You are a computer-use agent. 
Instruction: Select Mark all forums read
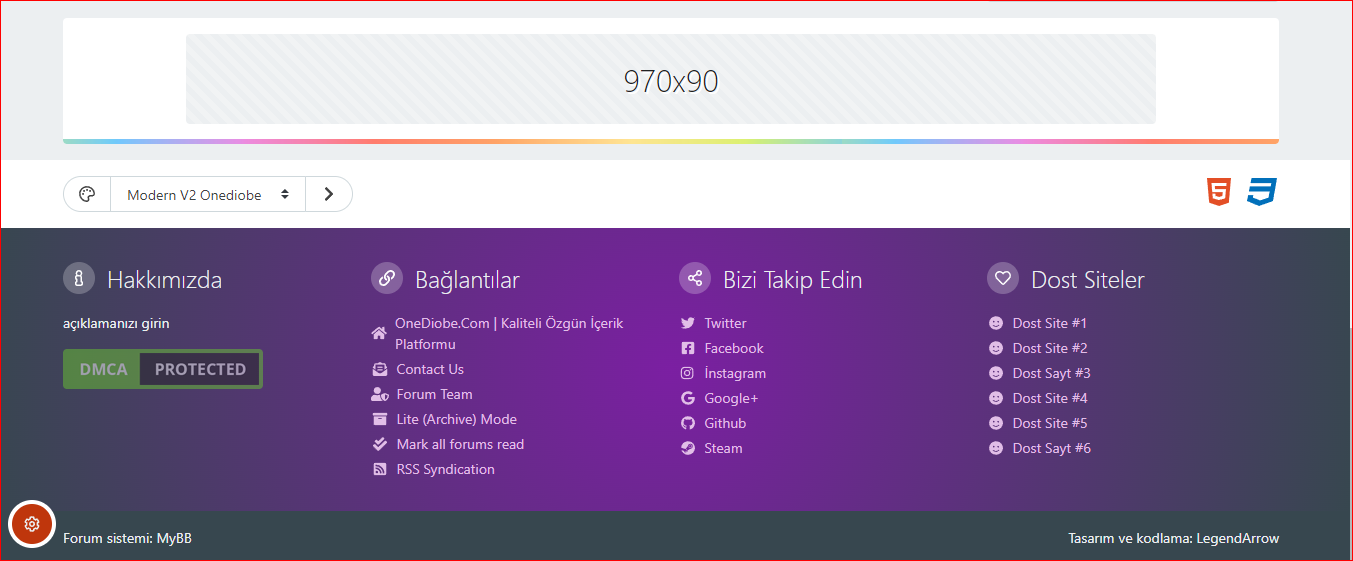[x=460, y=444]
